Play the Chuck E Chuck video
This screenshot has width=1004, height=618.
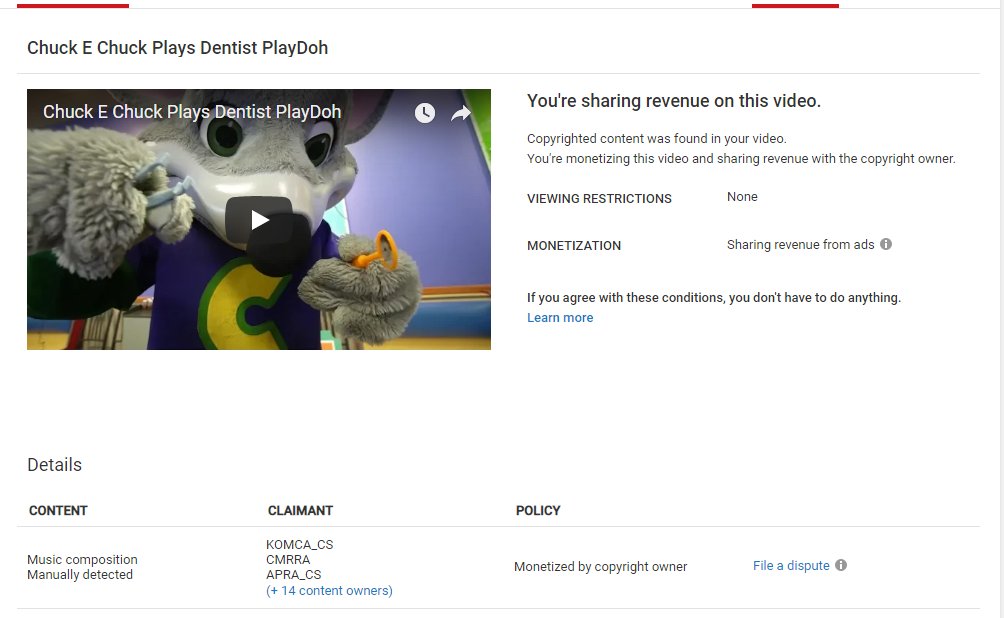(259, 220)
